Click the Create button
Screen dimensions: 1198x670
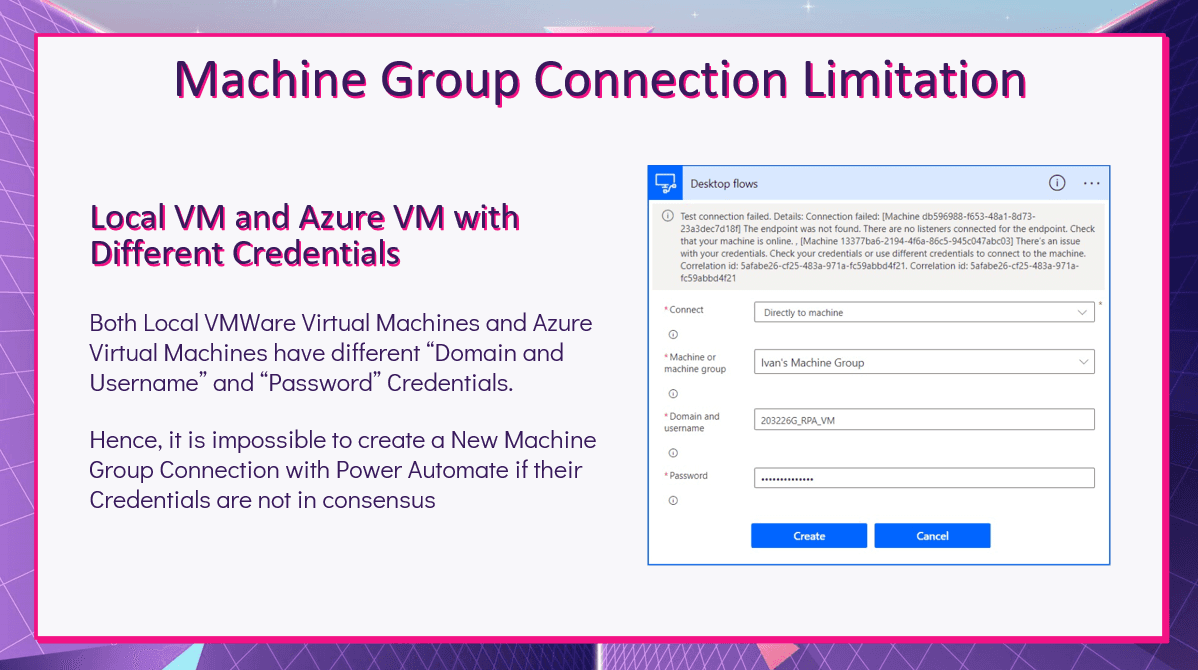pyautogui.click(x=809, y=536)
